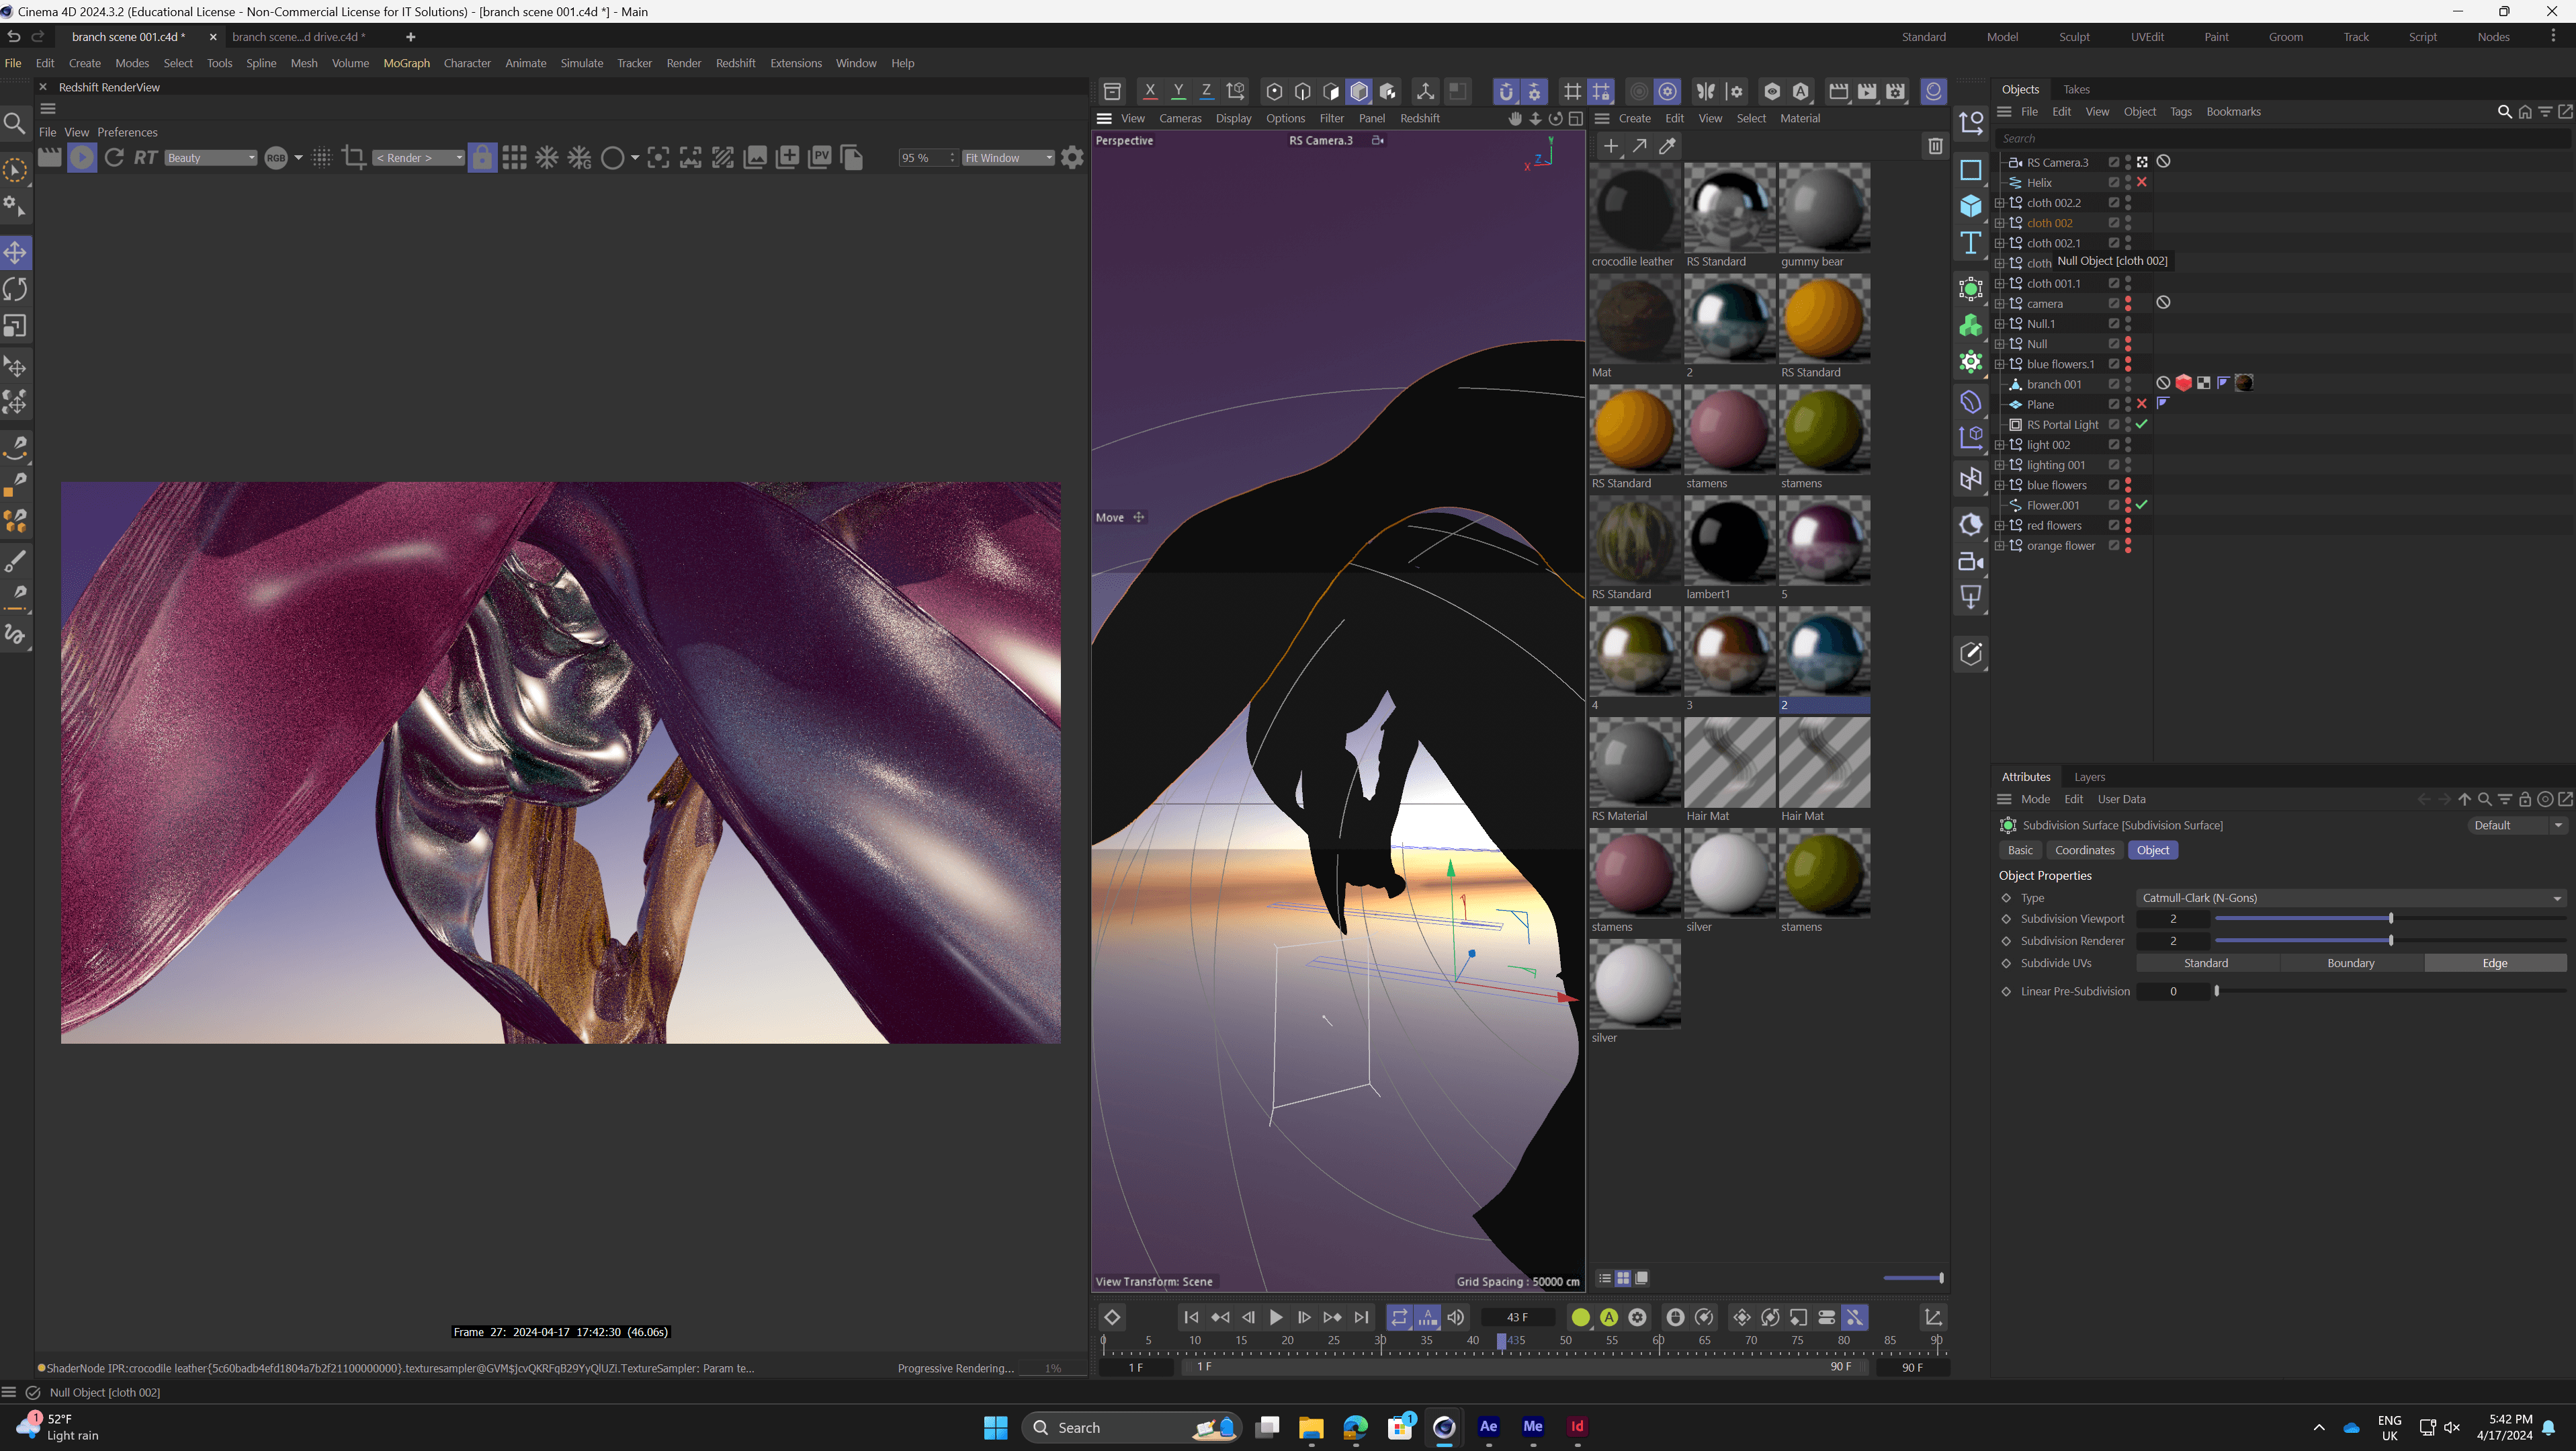Set Subdivide UVs to Edge
Screen dimensions: 2576x1451
(2495, 963)
